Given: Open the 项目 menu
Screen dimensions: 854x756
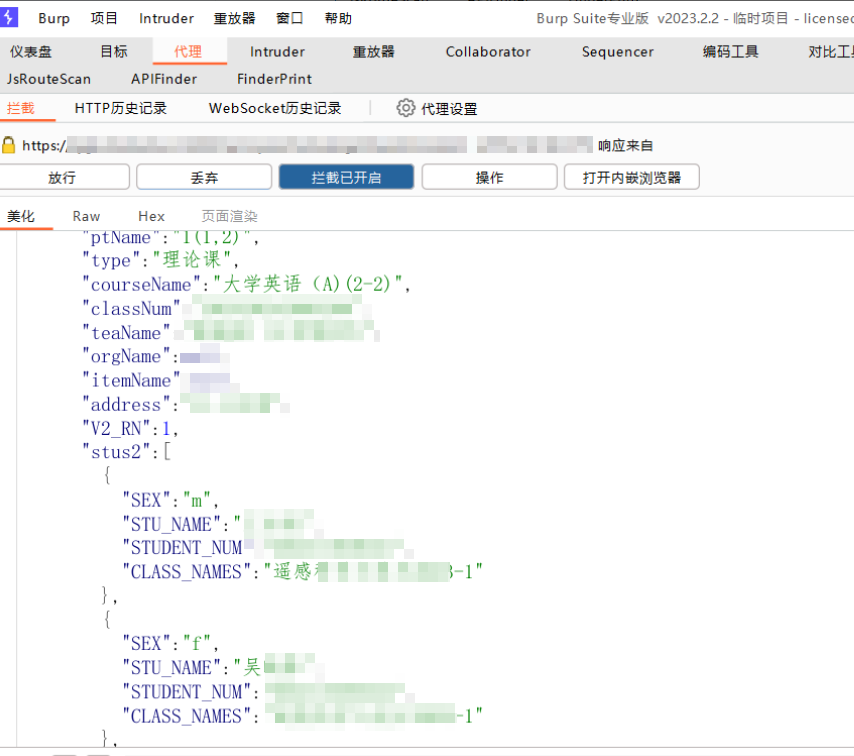Looking at the screenshot, I should tap(104, 19).
